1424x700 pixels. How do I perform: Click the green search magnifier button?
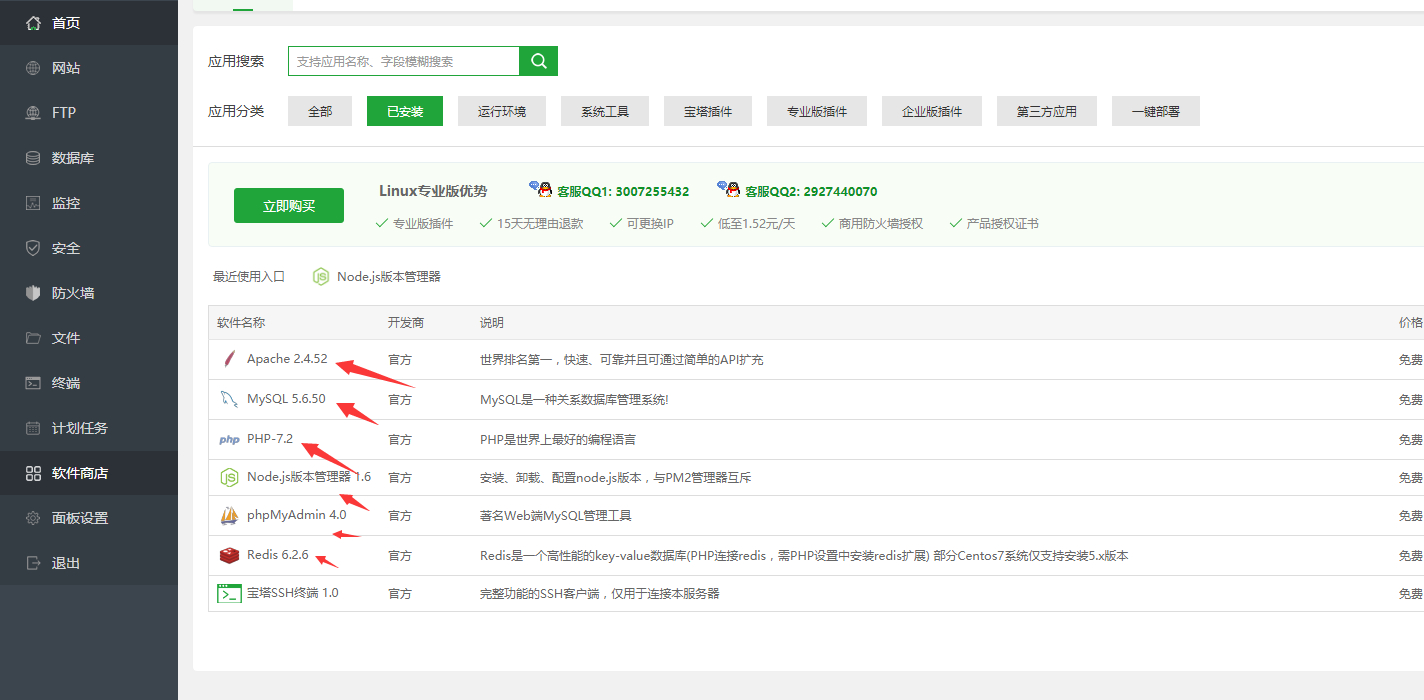coord(538,61)
